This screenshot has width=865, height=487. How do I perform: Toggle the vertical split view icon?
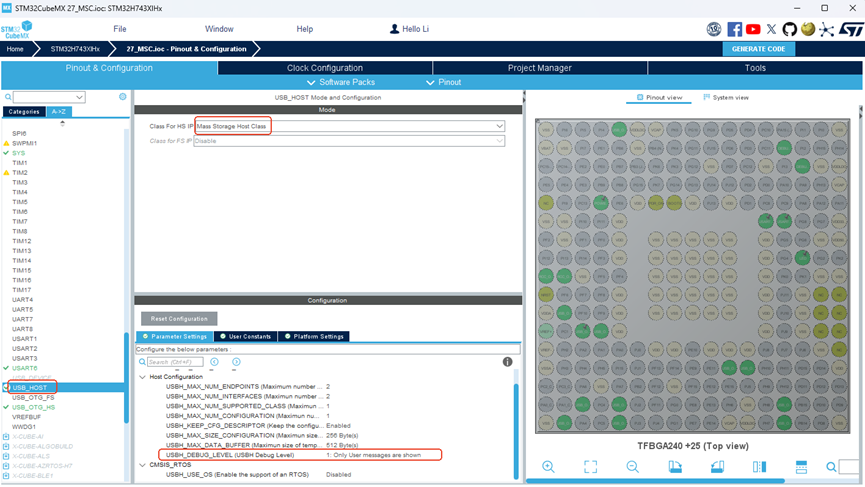[x=759, y=467]
